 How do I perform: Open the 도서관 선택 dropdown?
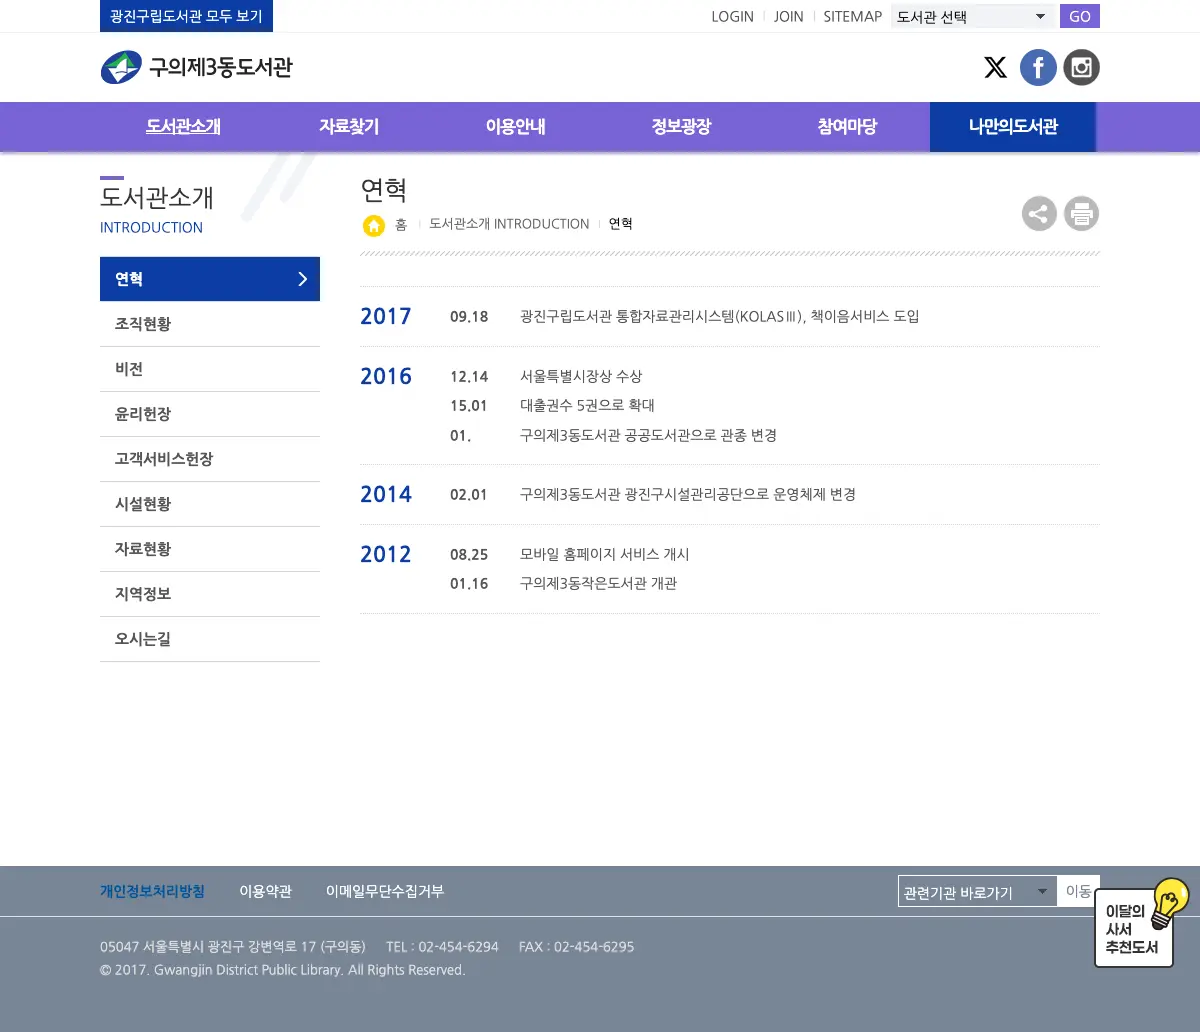pyautogui.click(x=973, y=16)
